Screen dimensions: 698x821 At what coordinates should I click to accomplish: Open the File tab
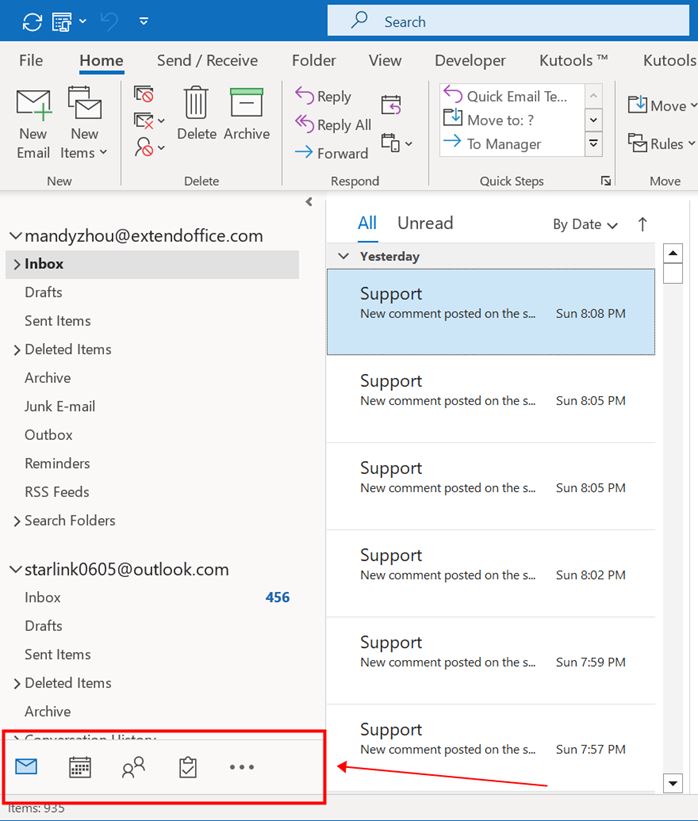tap(31, 60)
